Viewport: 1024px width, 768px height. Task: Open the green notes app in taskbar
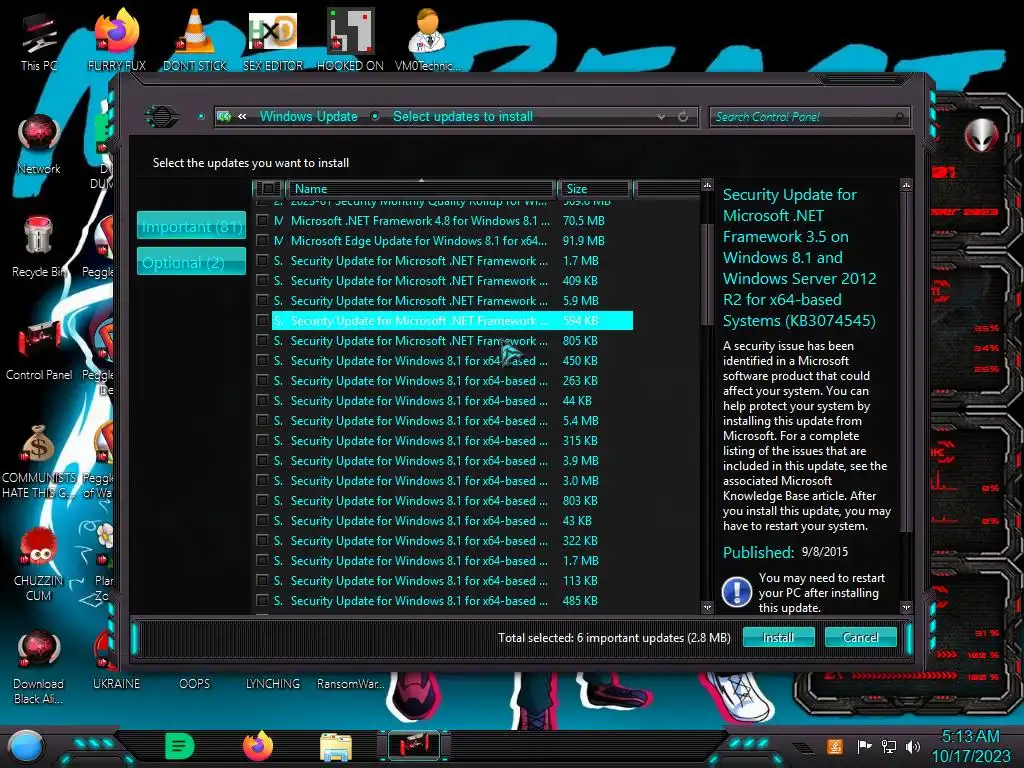tap(179, 746)
